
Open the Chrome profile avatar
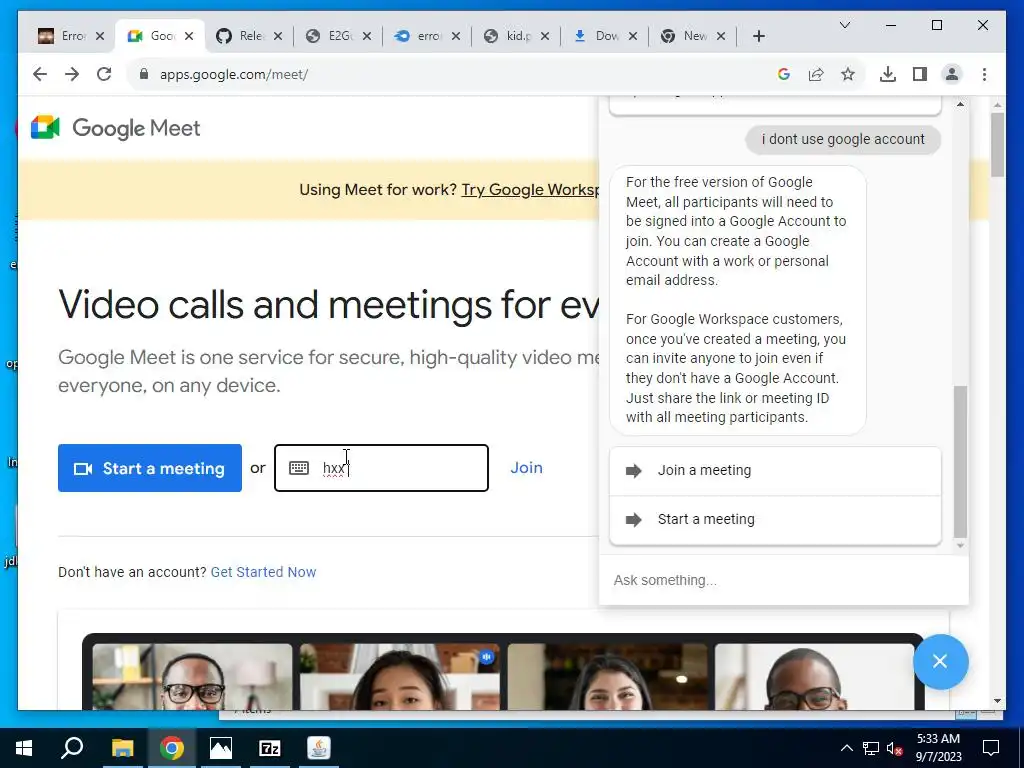click(x=952, y=74)
